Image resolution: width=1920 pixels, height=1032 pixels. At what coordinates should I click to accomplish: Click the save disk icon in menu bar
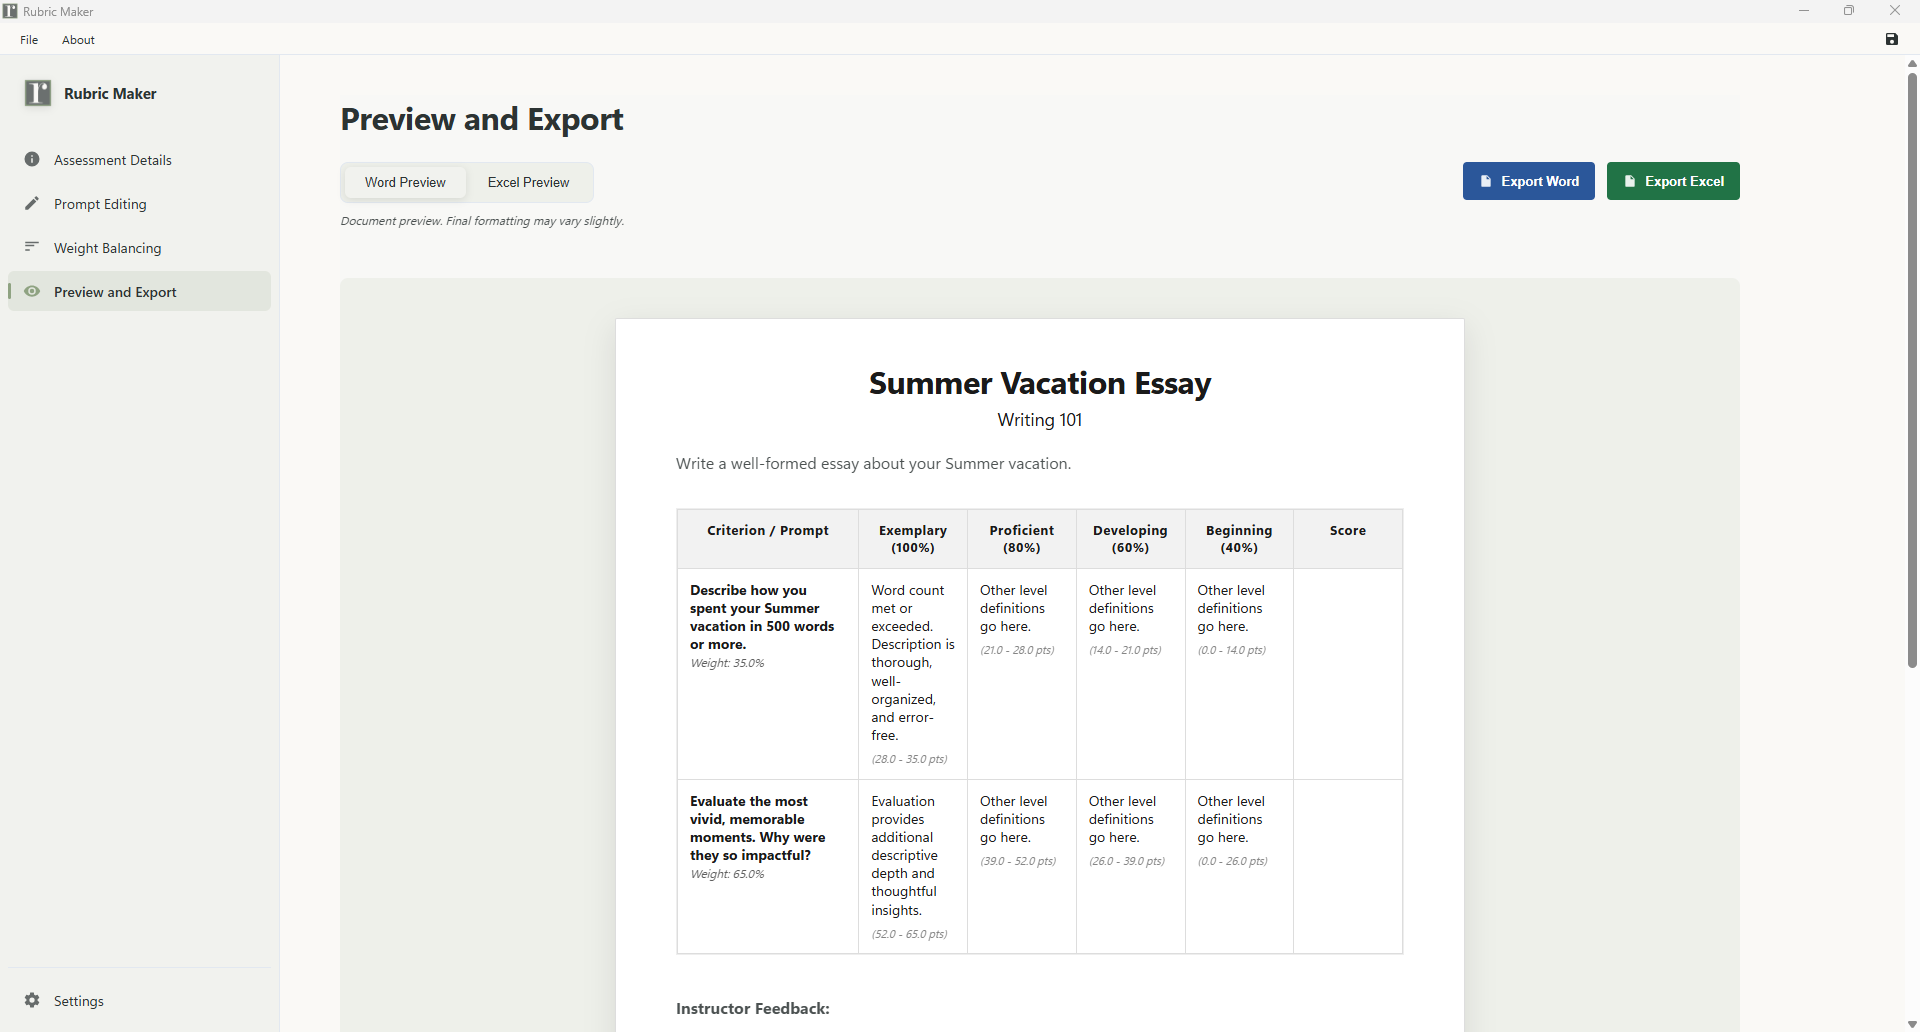pos(1892,39)
